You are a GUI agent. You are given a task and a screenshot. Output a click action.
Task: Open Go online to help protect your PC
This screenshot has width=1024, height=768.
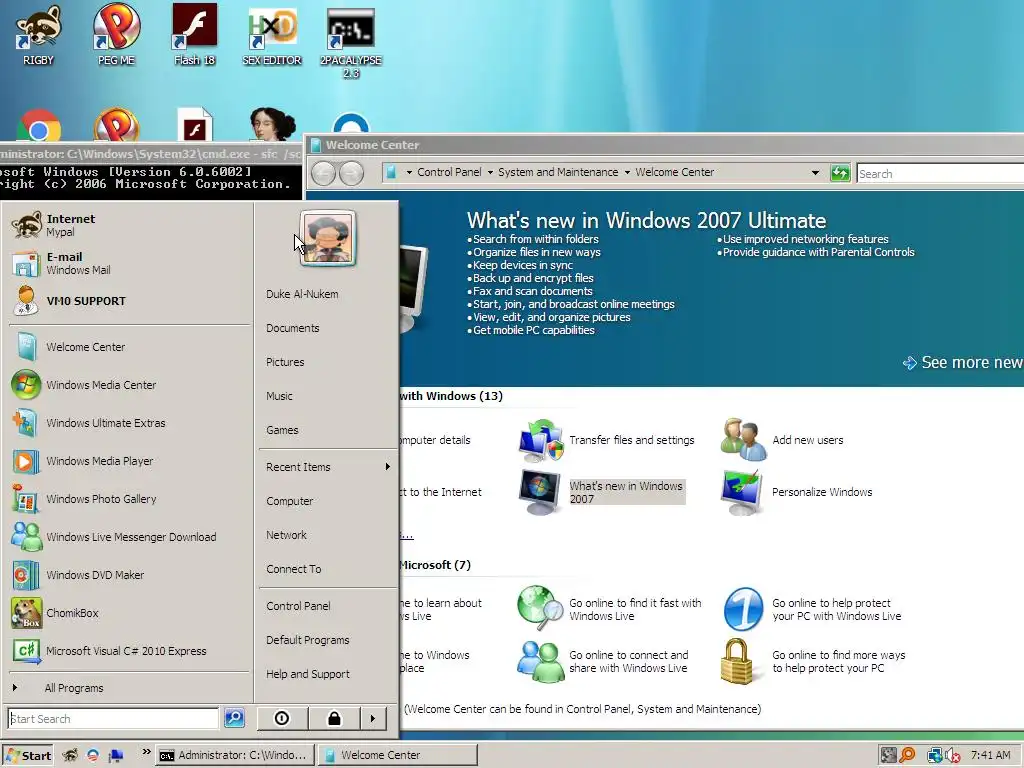coord(812,609)
